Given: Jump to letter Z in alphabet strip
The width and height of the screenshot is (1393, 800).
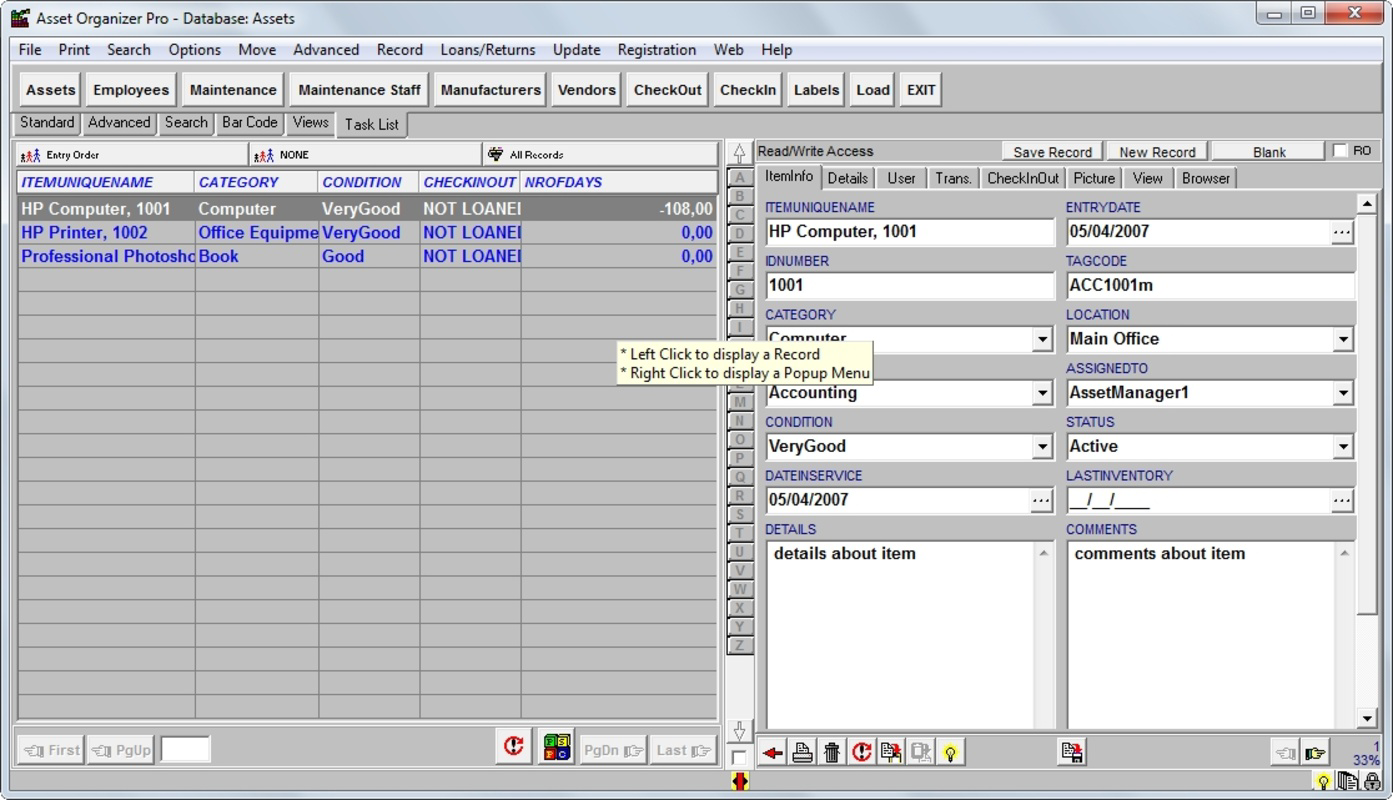Looking at the screenshot, I should pyautogui.click(x=740, y=645).
